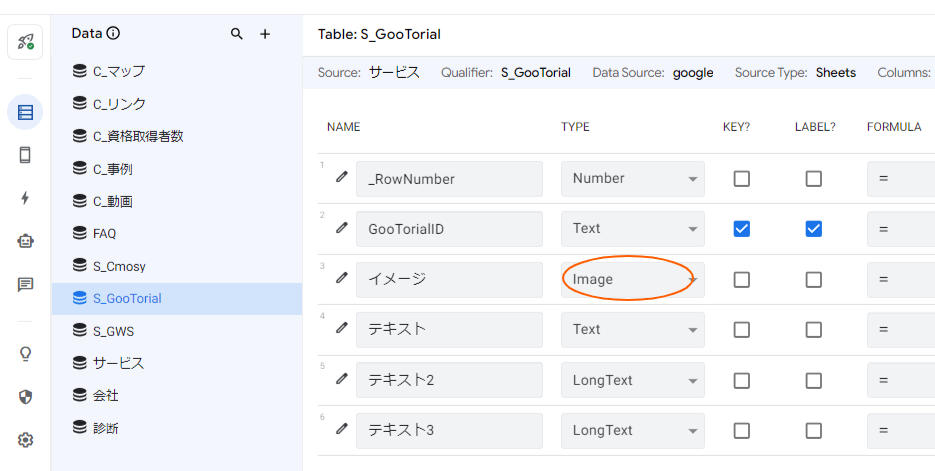Open the Actions lightning bolt icon
Screen dimensions: 935x471
coord(25,198)
